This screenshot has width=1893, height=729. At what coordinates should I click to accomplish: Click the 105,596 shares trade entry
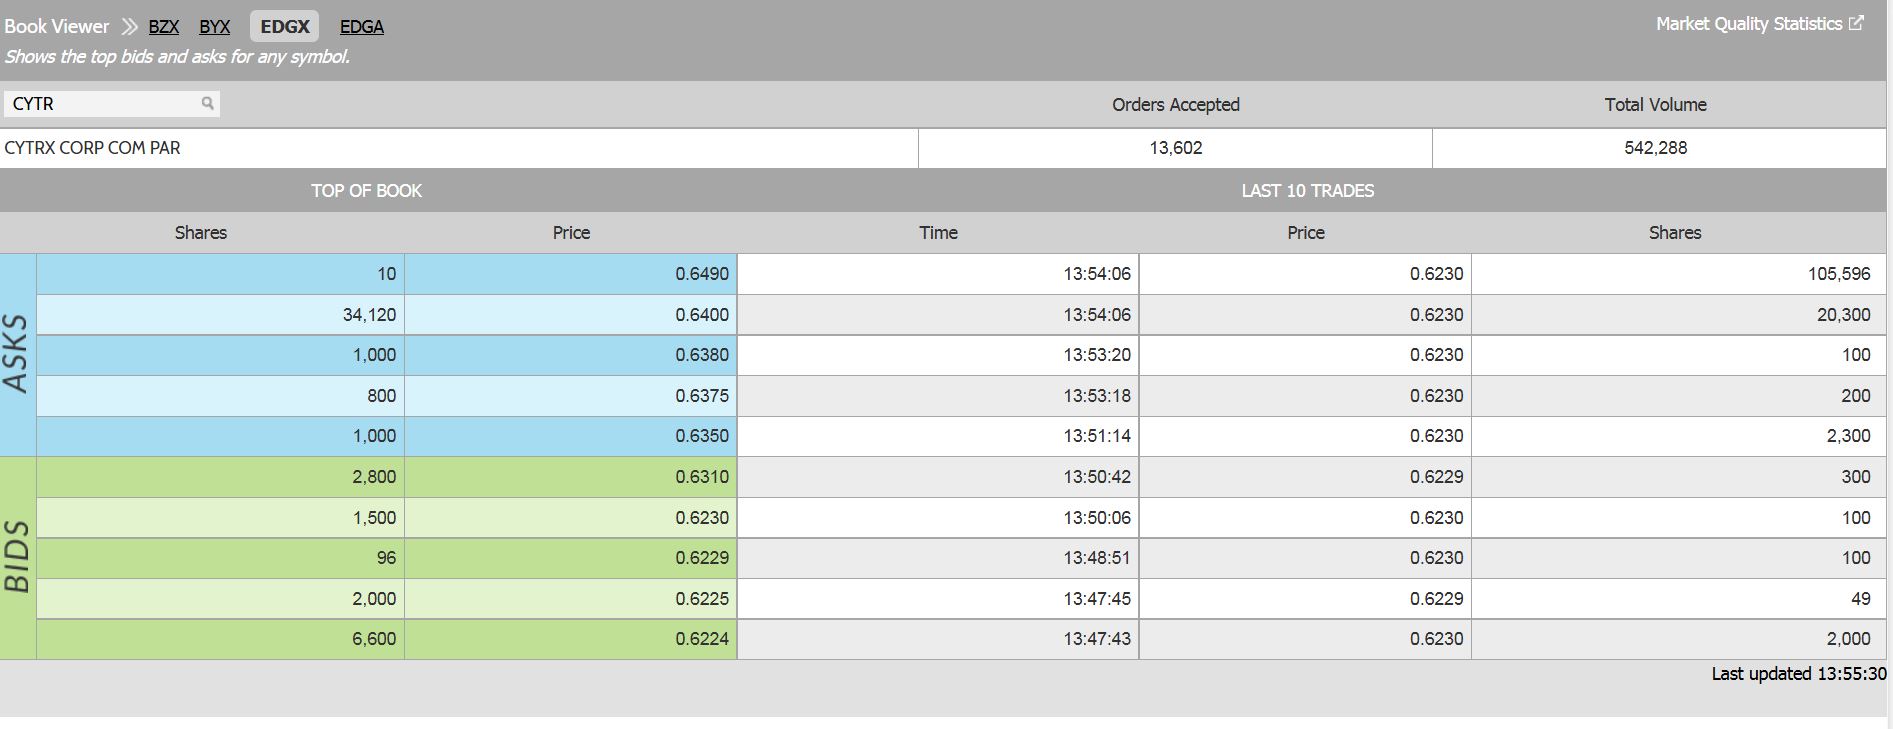[1838, 274]
